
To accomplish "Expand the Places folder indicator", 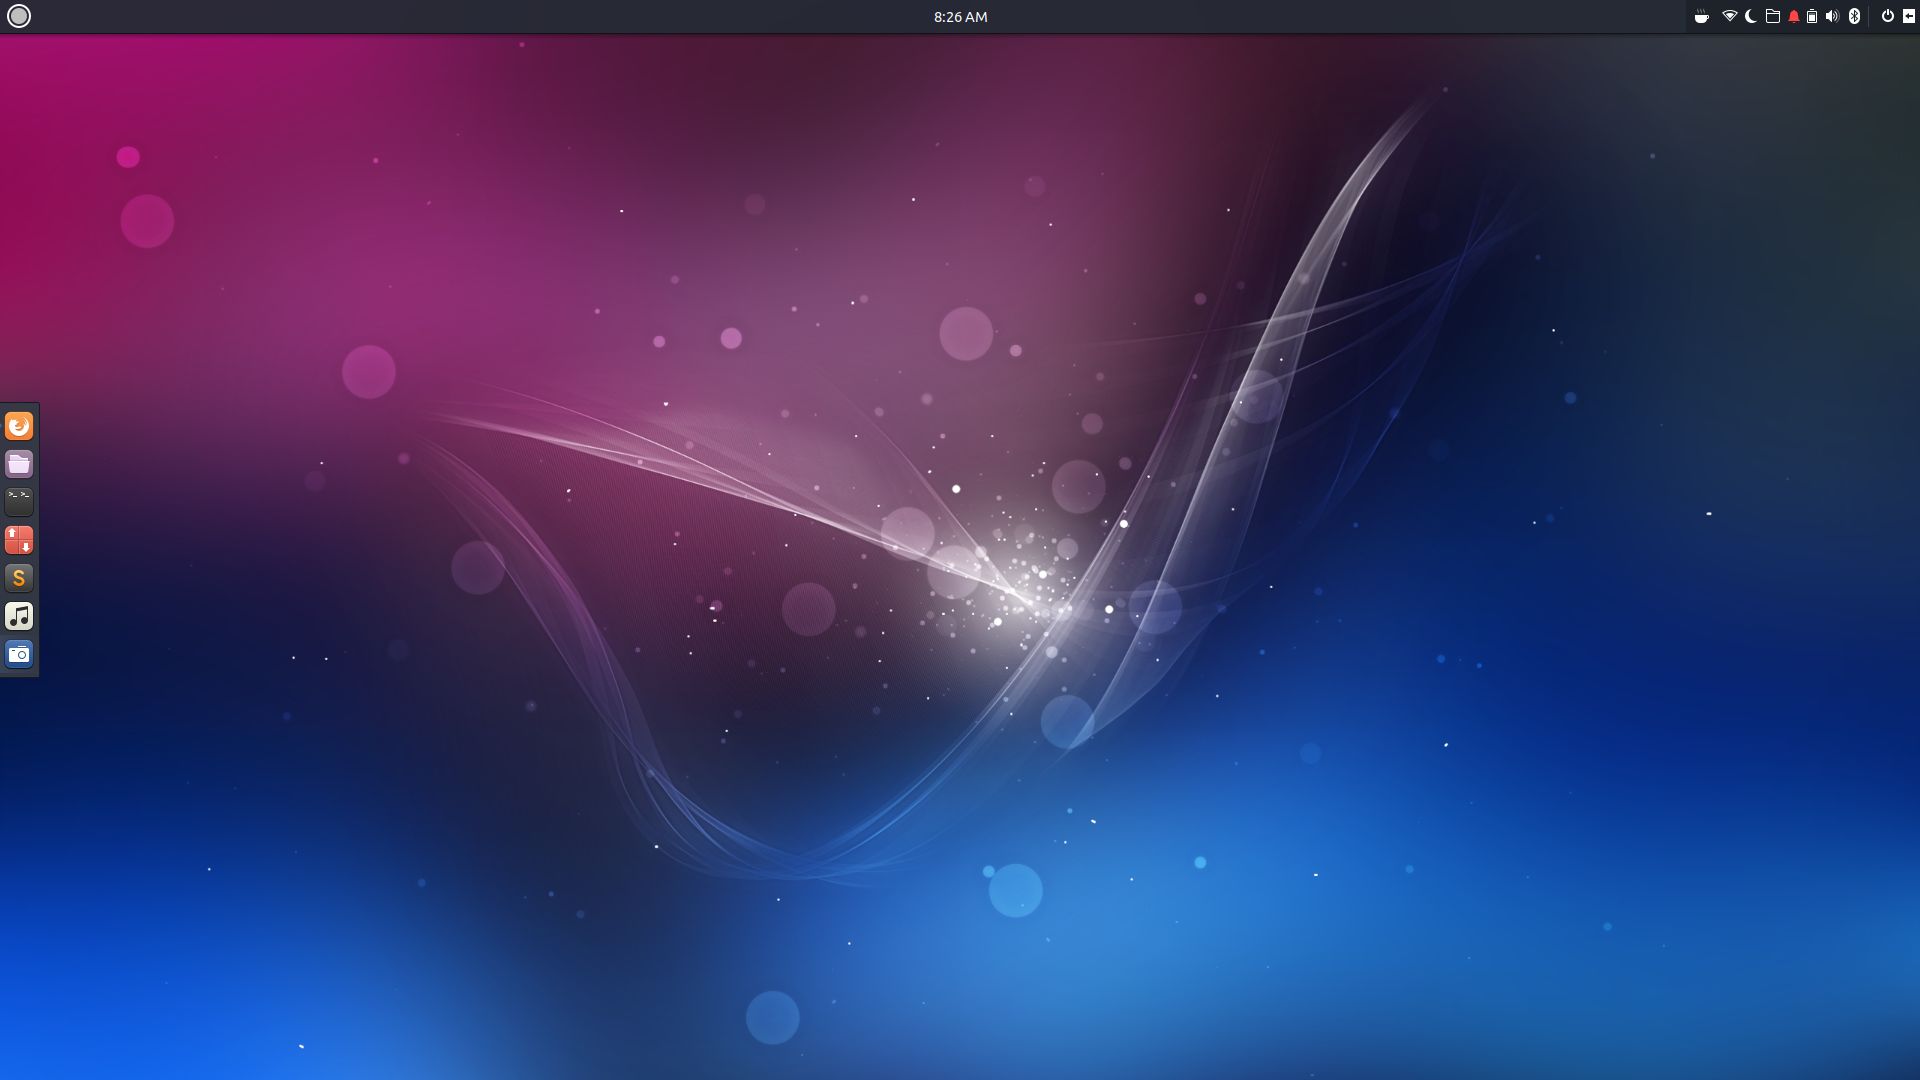I will click(x=1772, y=16).
